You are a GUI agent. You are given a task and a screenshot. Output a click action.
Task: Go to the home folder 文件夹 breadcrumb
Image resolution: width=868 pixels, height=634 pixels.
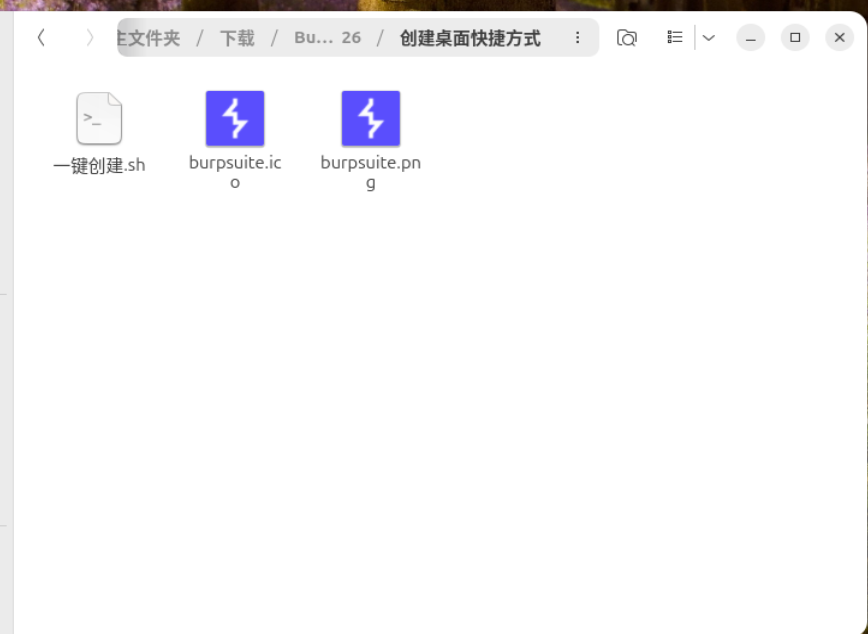(x=149, y=38)
